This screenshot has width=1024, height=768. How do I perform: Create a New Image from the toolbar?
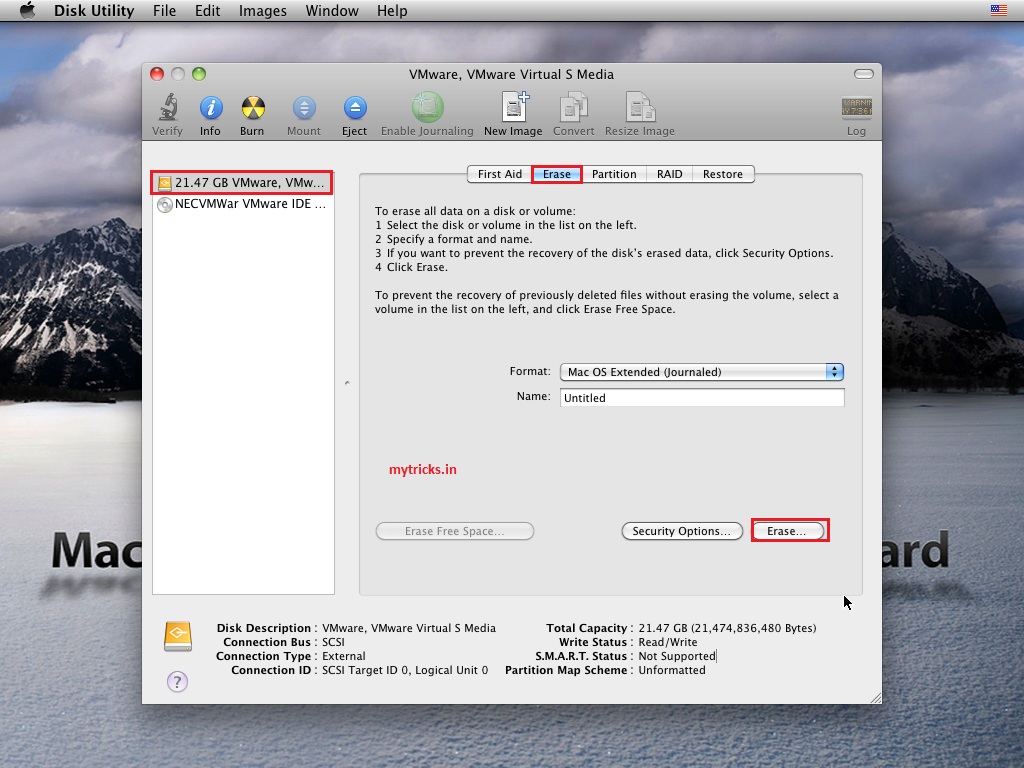click(x=514, y=107)
